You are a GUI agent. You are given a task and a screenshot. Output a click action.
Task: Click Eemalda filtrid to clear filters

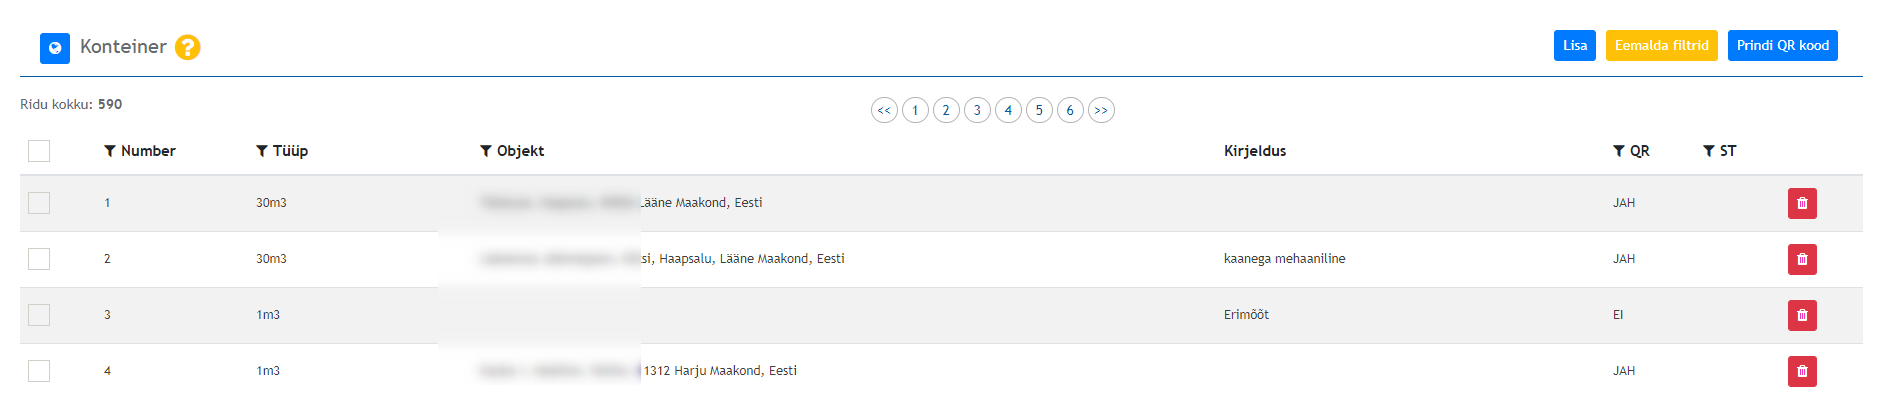1662,45
